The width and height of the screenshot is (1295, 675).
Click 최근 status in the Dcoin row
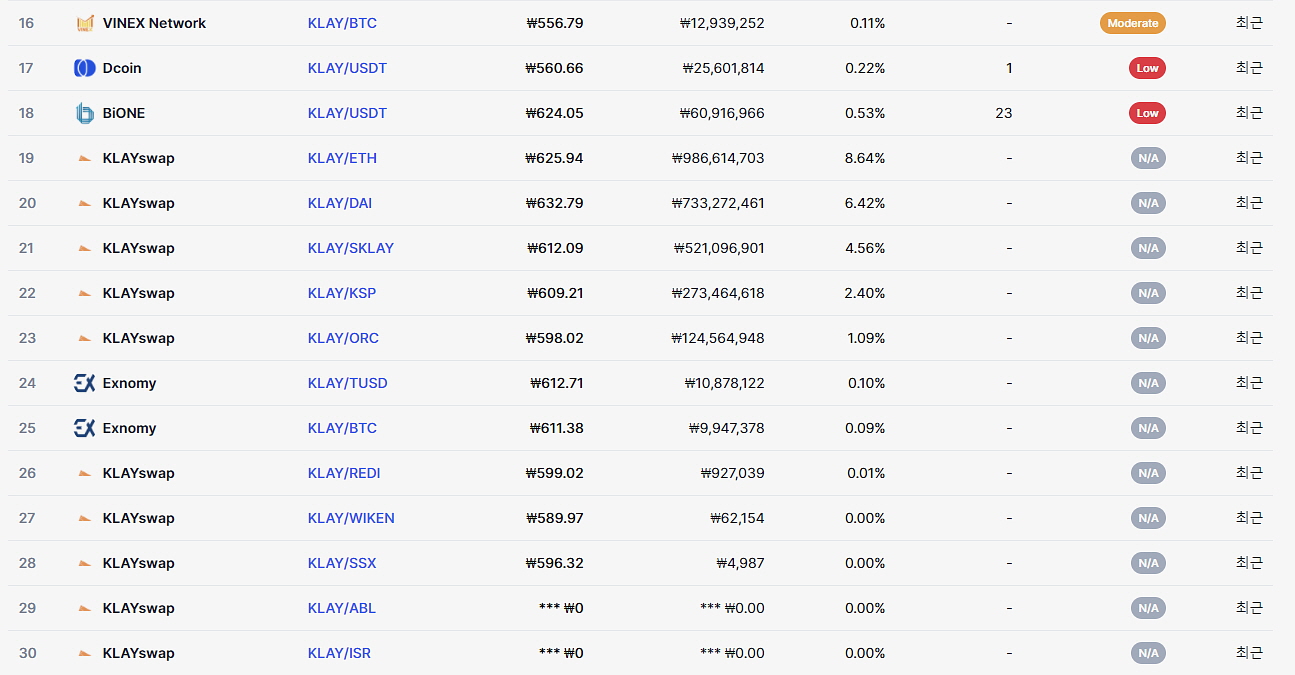click(1249, 68)
